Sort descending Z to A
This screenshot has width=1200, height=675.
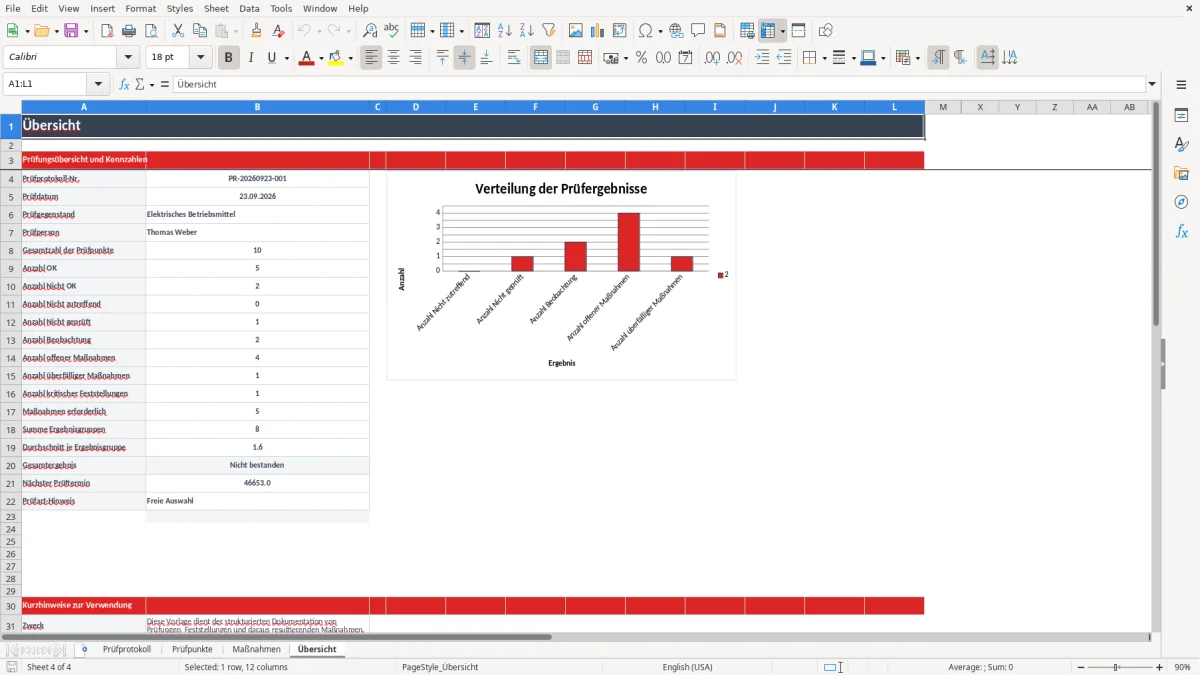point(526,31)
